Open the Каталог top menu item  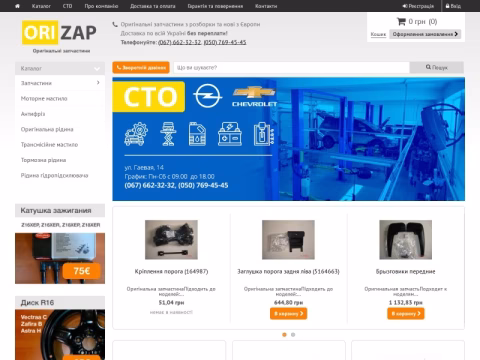click(41, 6)
